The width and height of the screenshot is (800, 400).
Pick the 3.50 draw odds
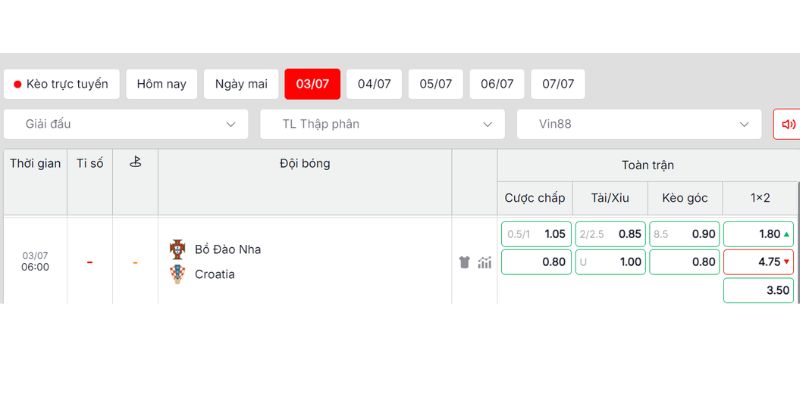coord(759,290)
